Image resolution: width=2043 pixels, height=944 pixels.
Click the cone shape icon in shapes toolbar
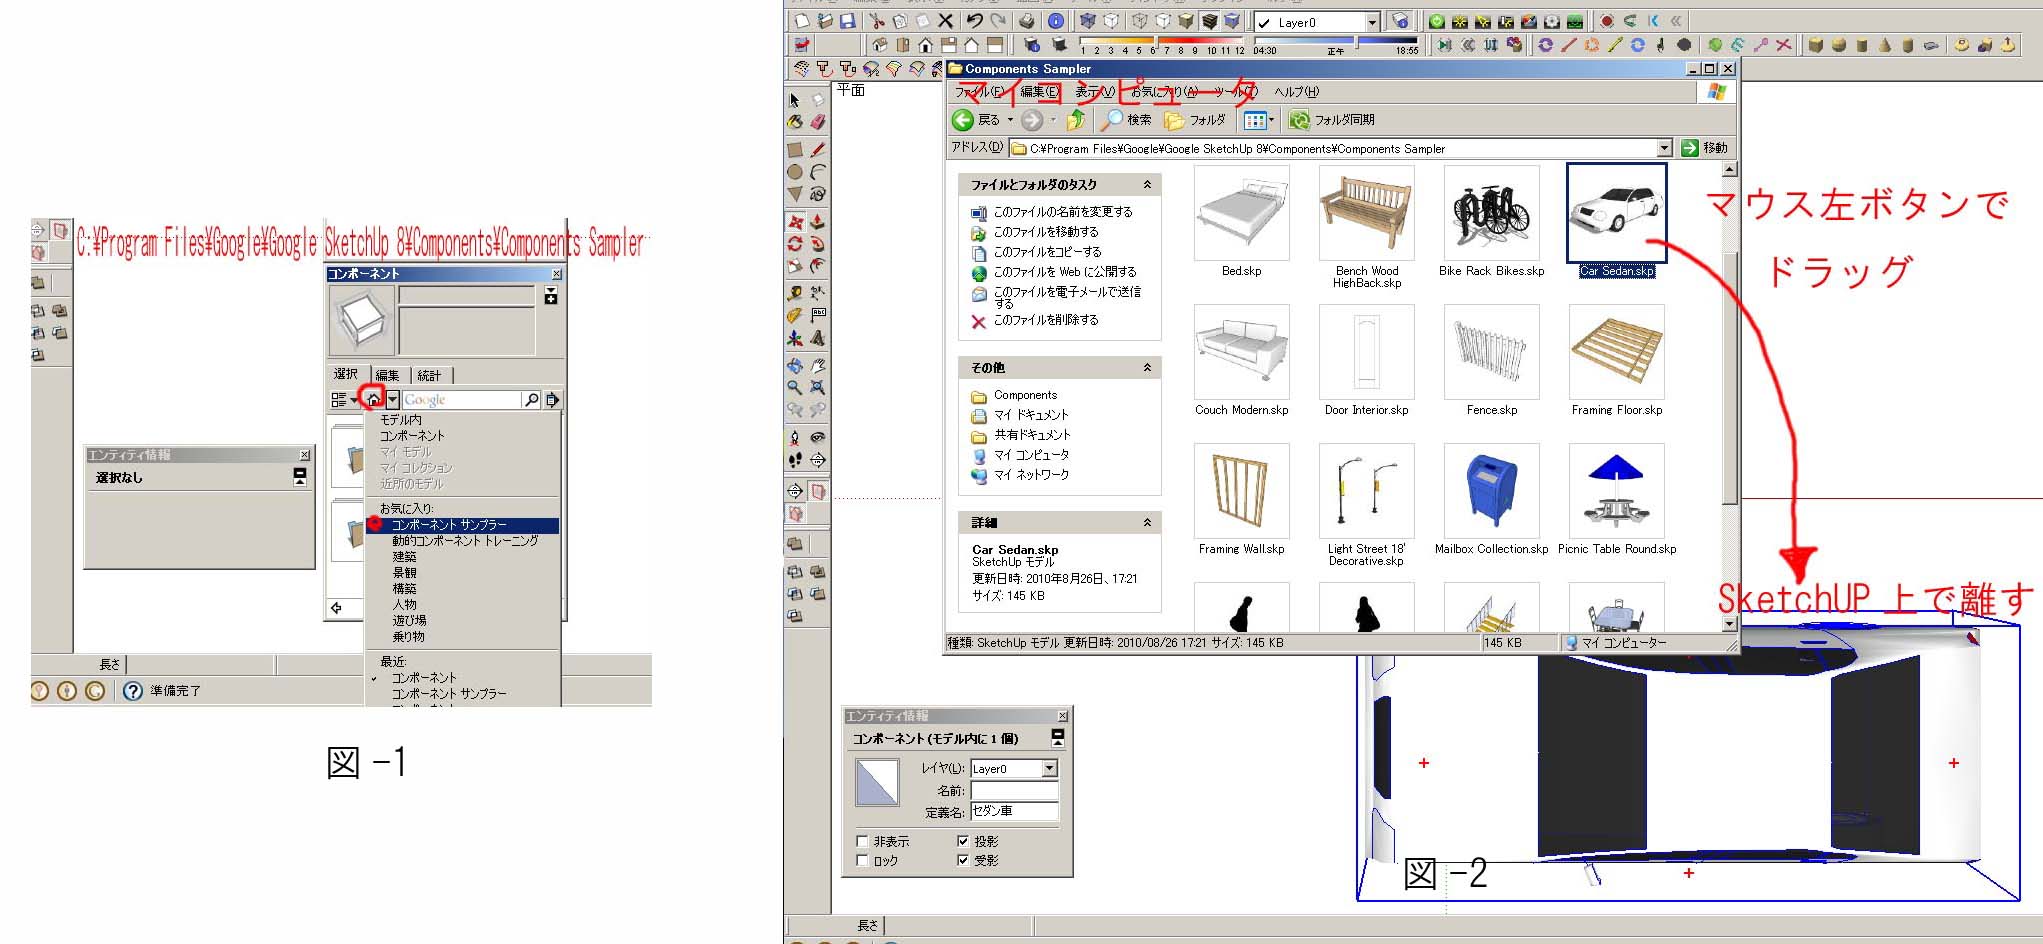click(1885, 45)
